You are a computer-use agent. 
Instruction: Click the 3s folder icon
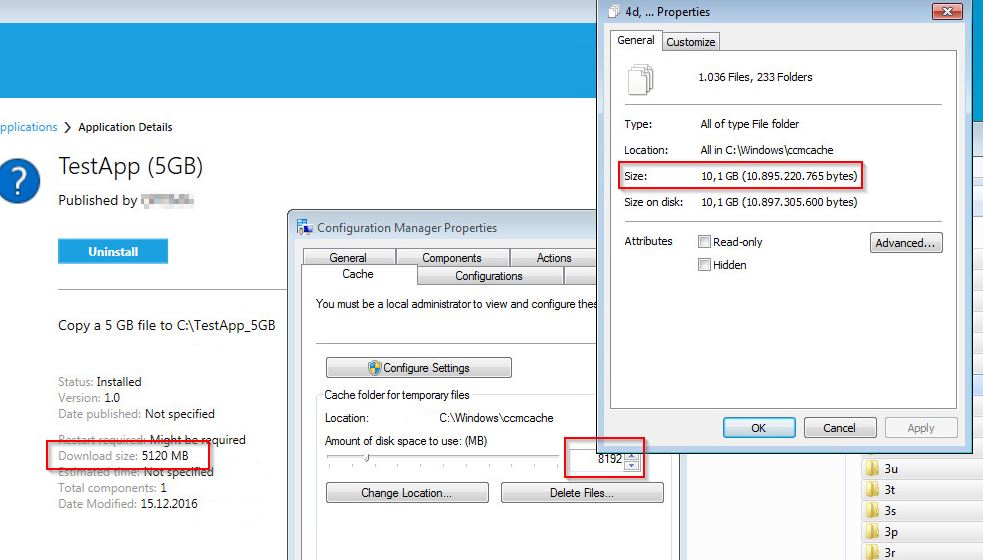coord(872,510)
